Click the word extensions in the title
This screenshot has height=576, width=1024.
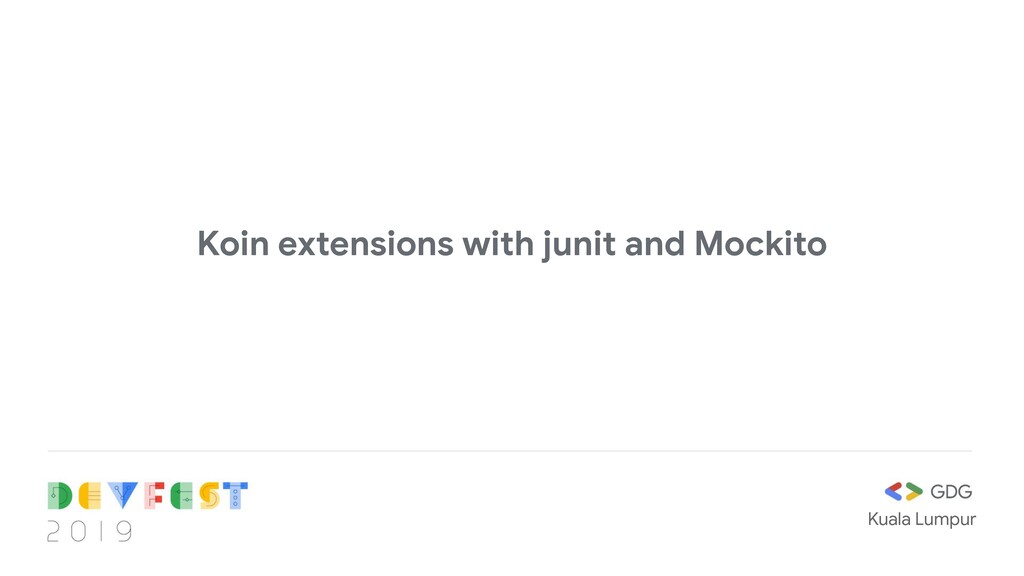pyautogui.click(x=366, y=244)
